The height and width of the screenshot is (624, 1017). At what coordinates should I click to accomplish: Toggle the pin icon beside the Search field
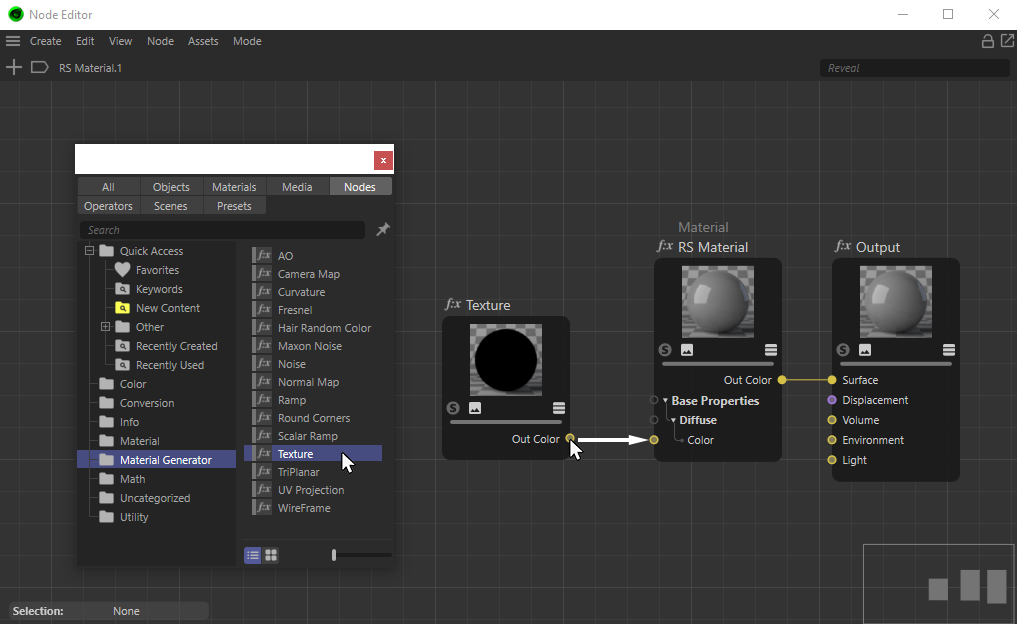pyautogui.click(x=382, y=230)
